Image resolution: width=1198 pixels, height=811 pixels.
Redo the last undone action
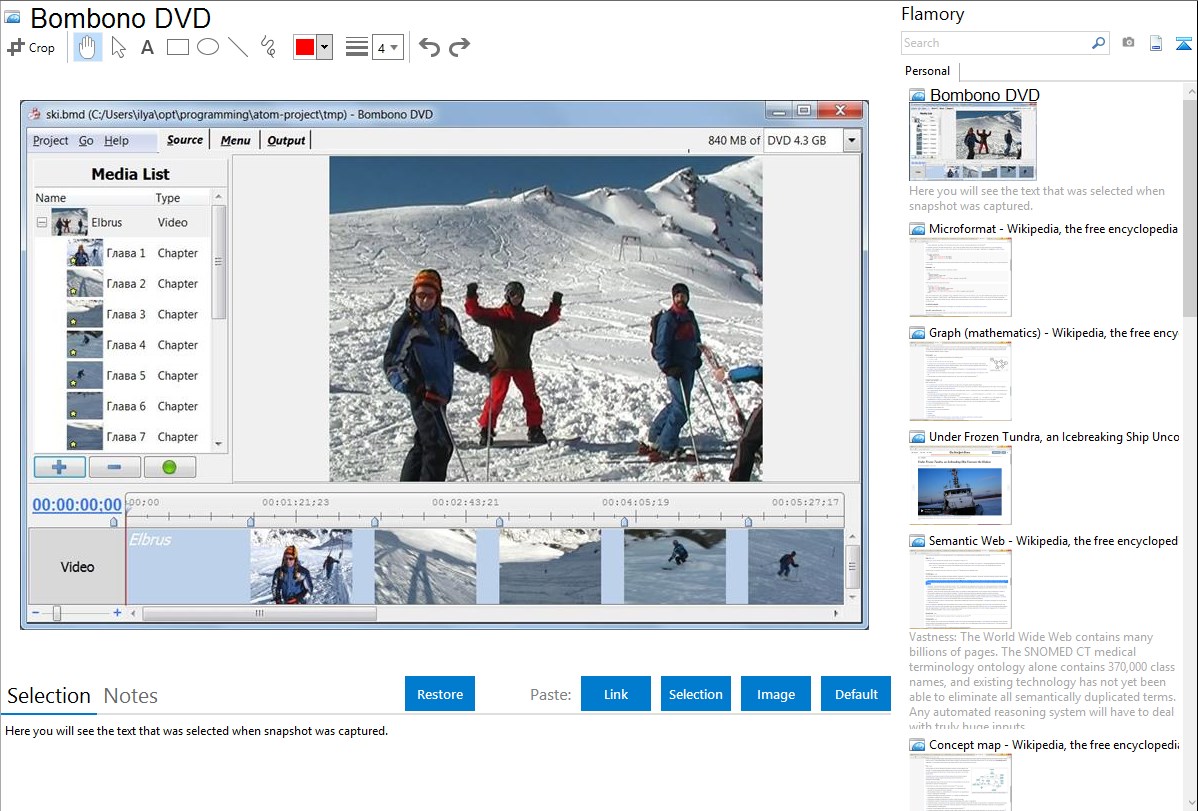click(x=459, y=47)
